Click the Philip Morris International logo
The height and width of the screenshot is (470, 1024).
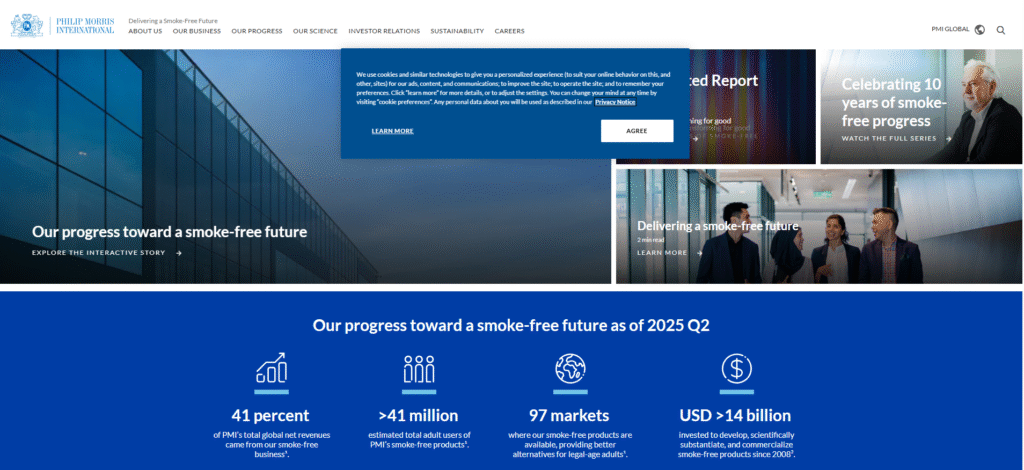[x=63, y=25]
